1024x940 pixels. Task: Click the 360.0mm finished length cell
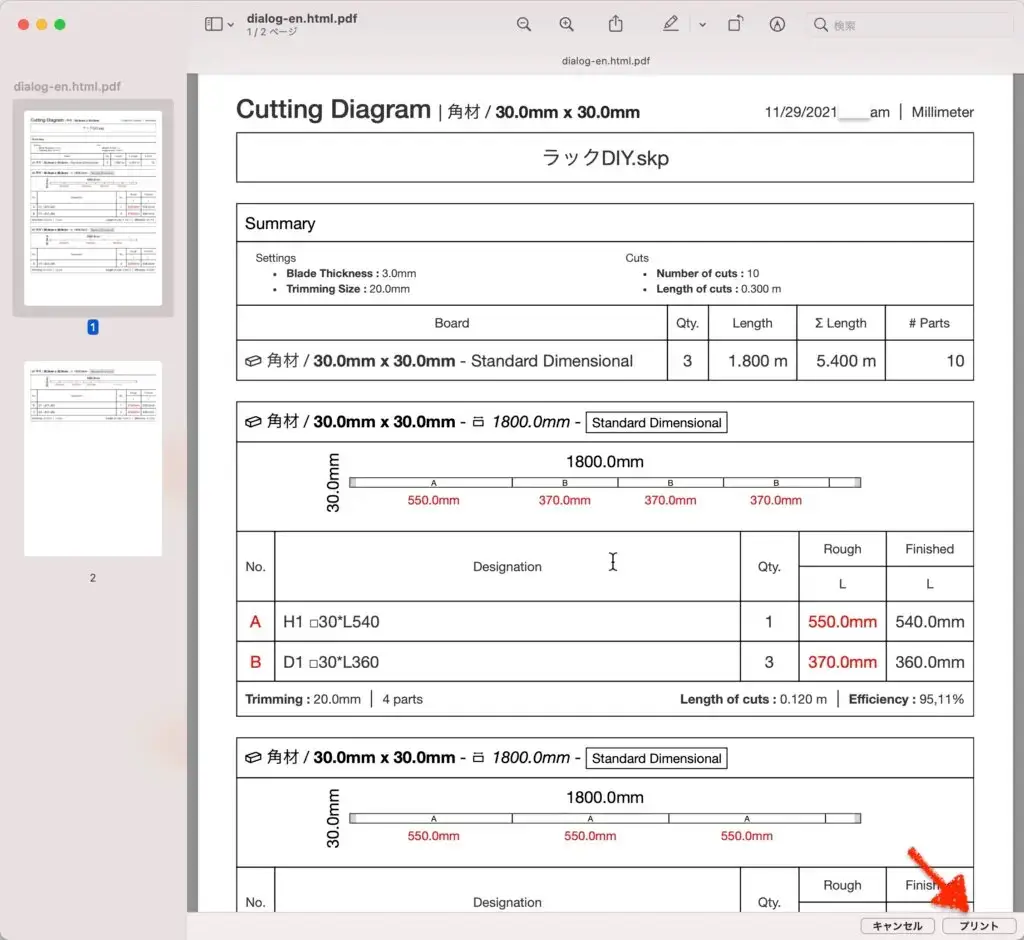(929, 662)
